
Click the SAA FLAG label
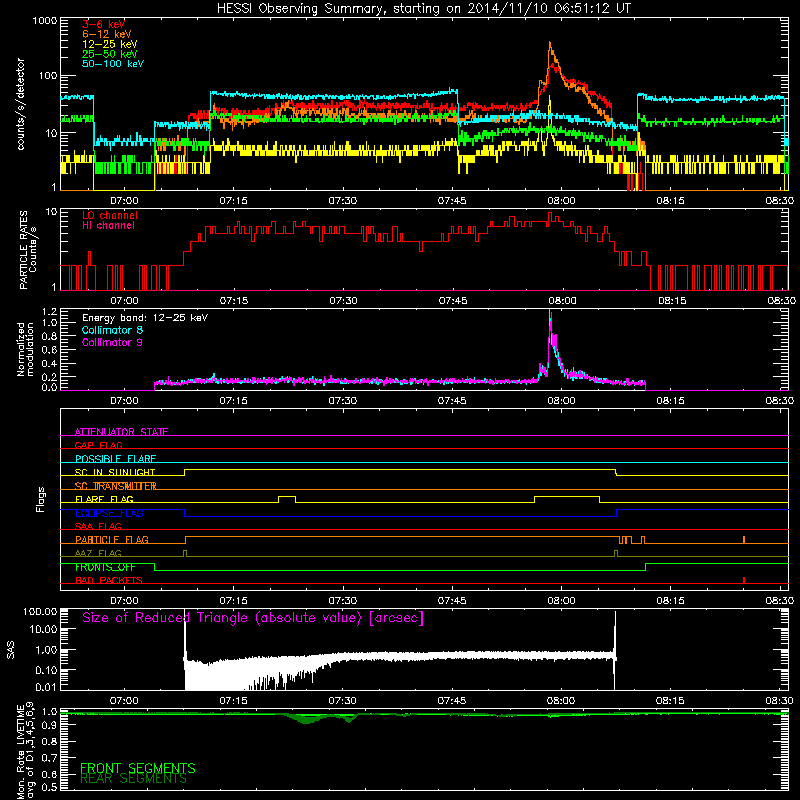98,526
